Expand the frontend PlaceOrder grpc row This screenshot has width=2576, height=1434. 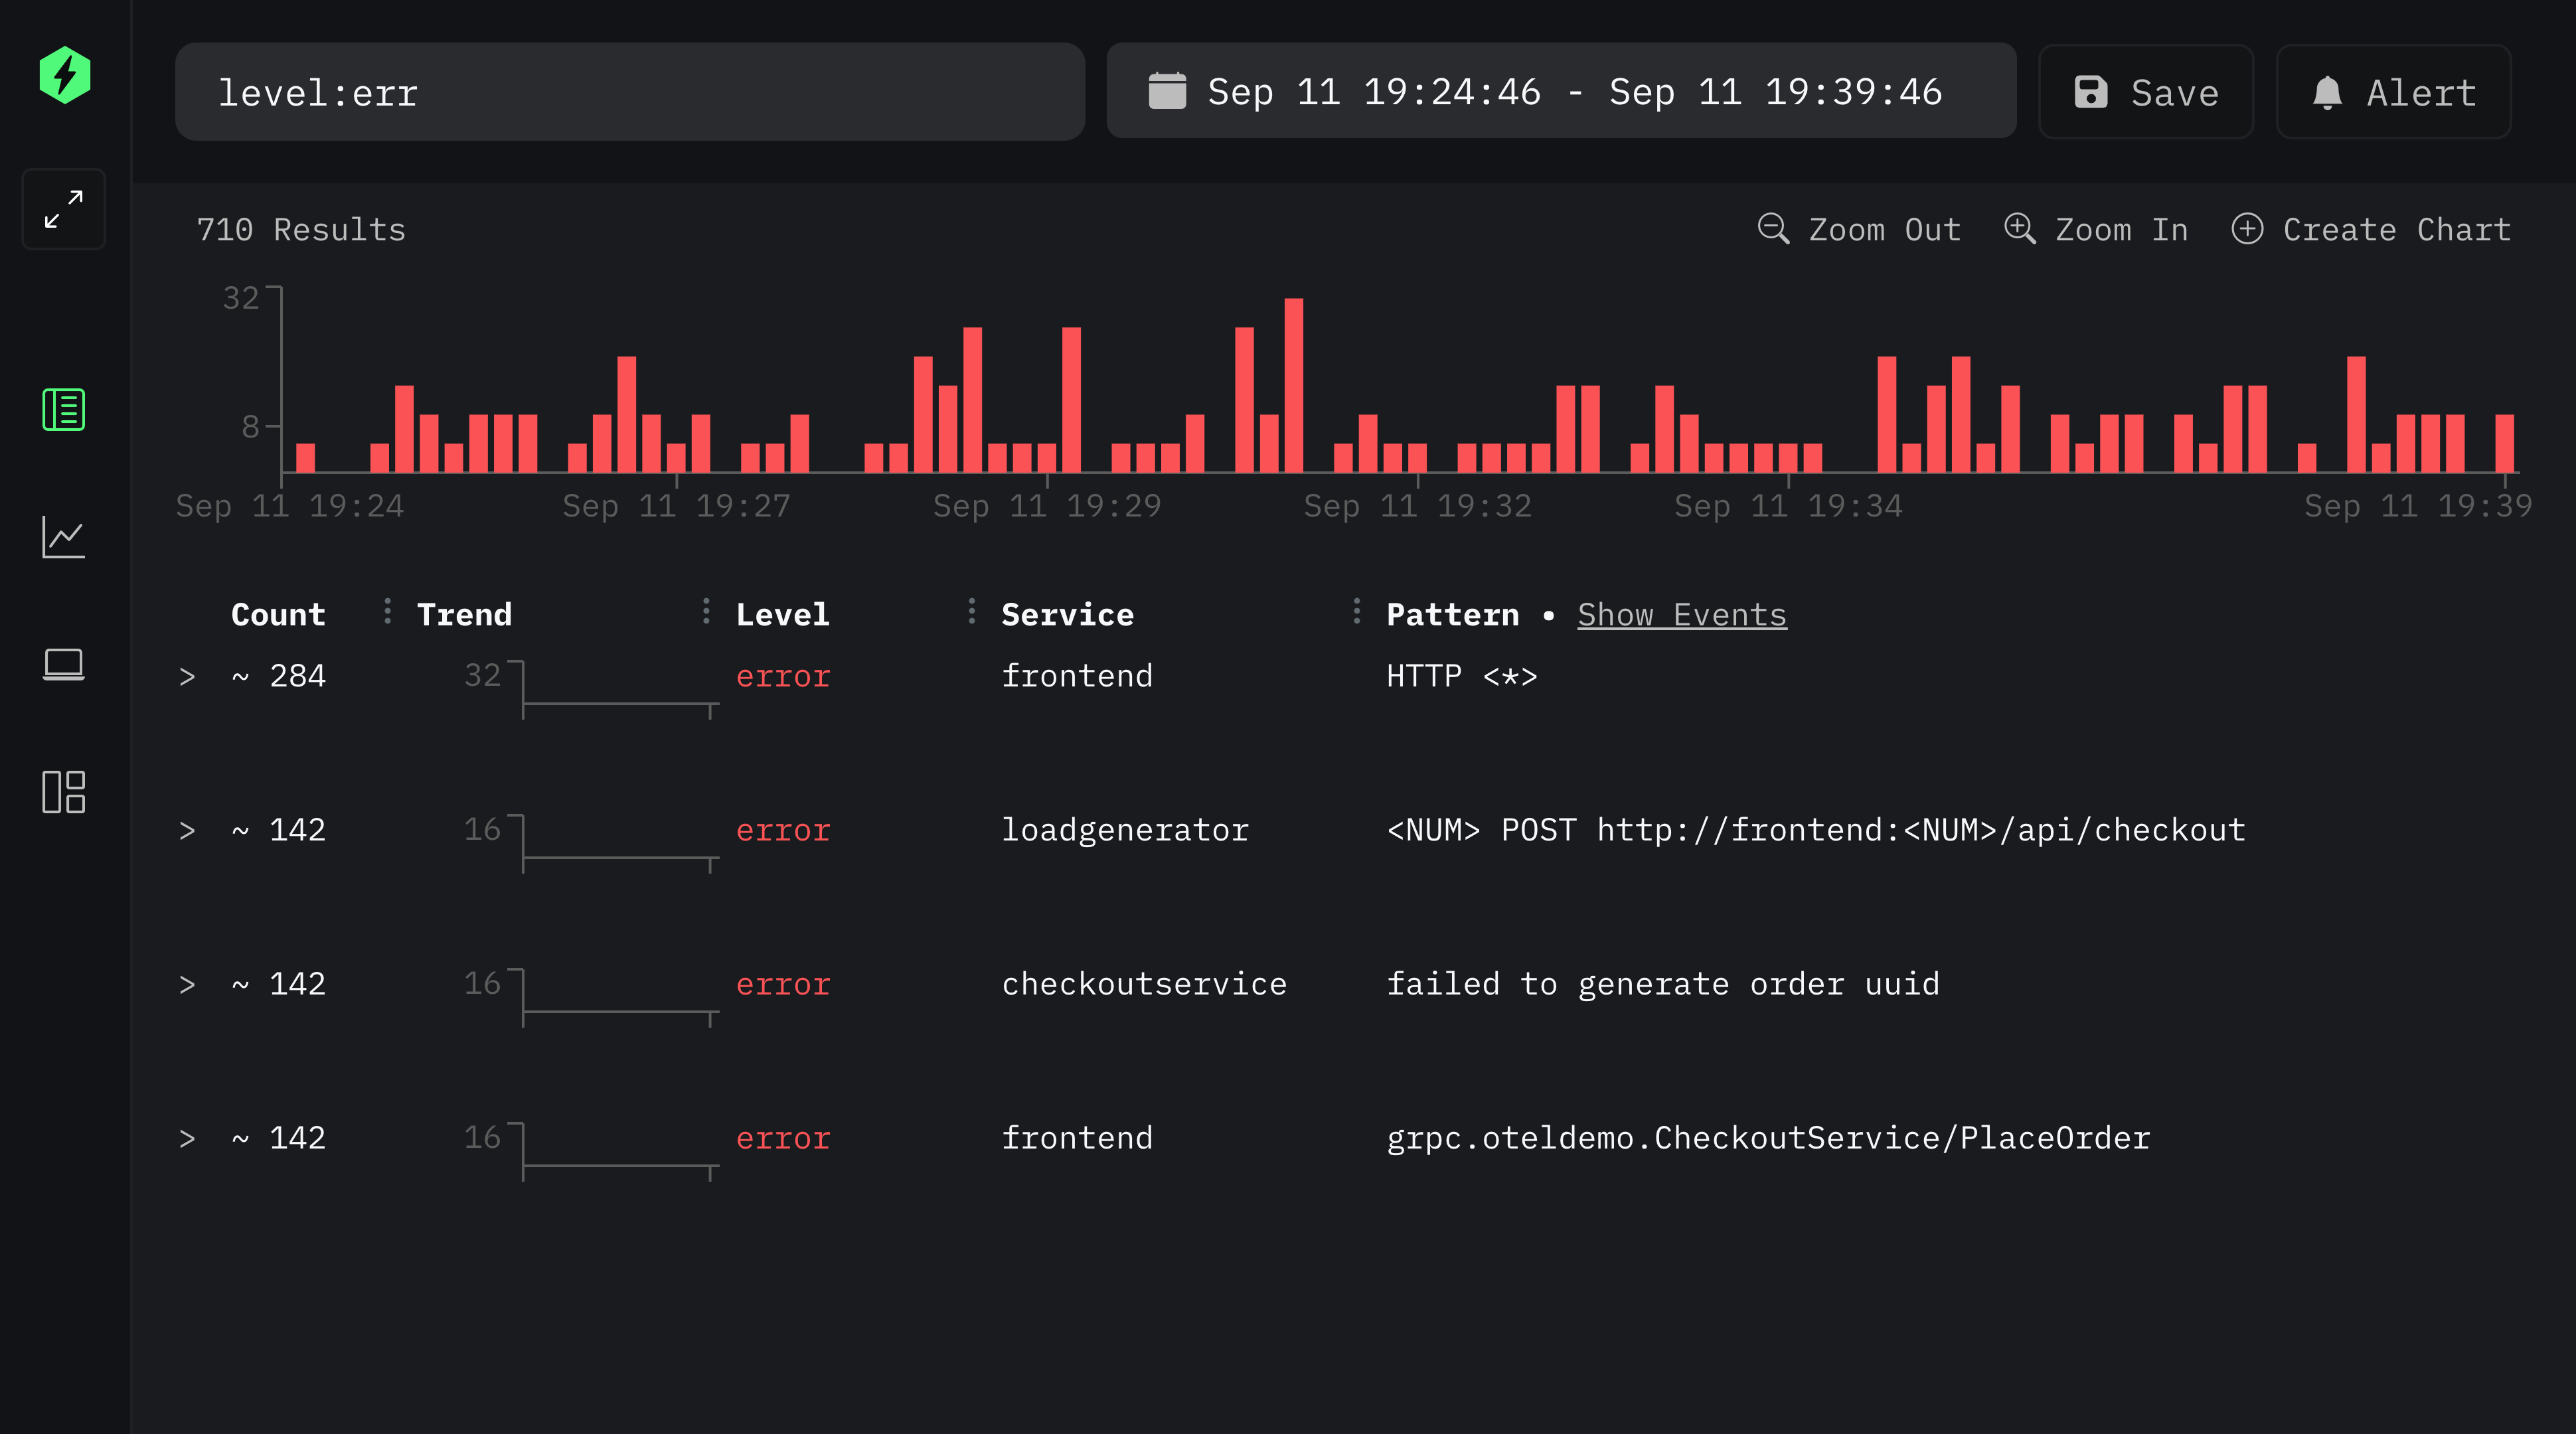tap(187, 1139)
